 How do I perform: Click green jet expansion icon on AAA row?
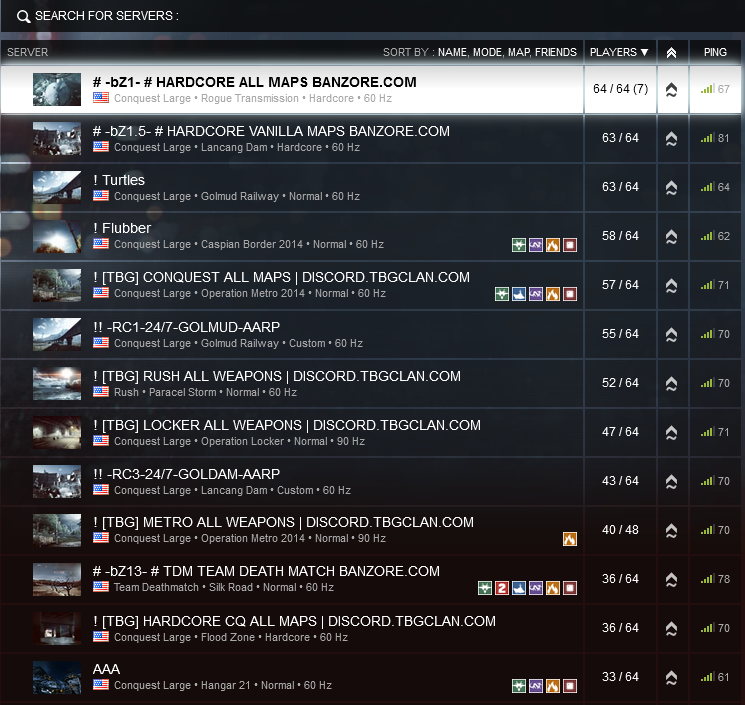tap(519, 686)
